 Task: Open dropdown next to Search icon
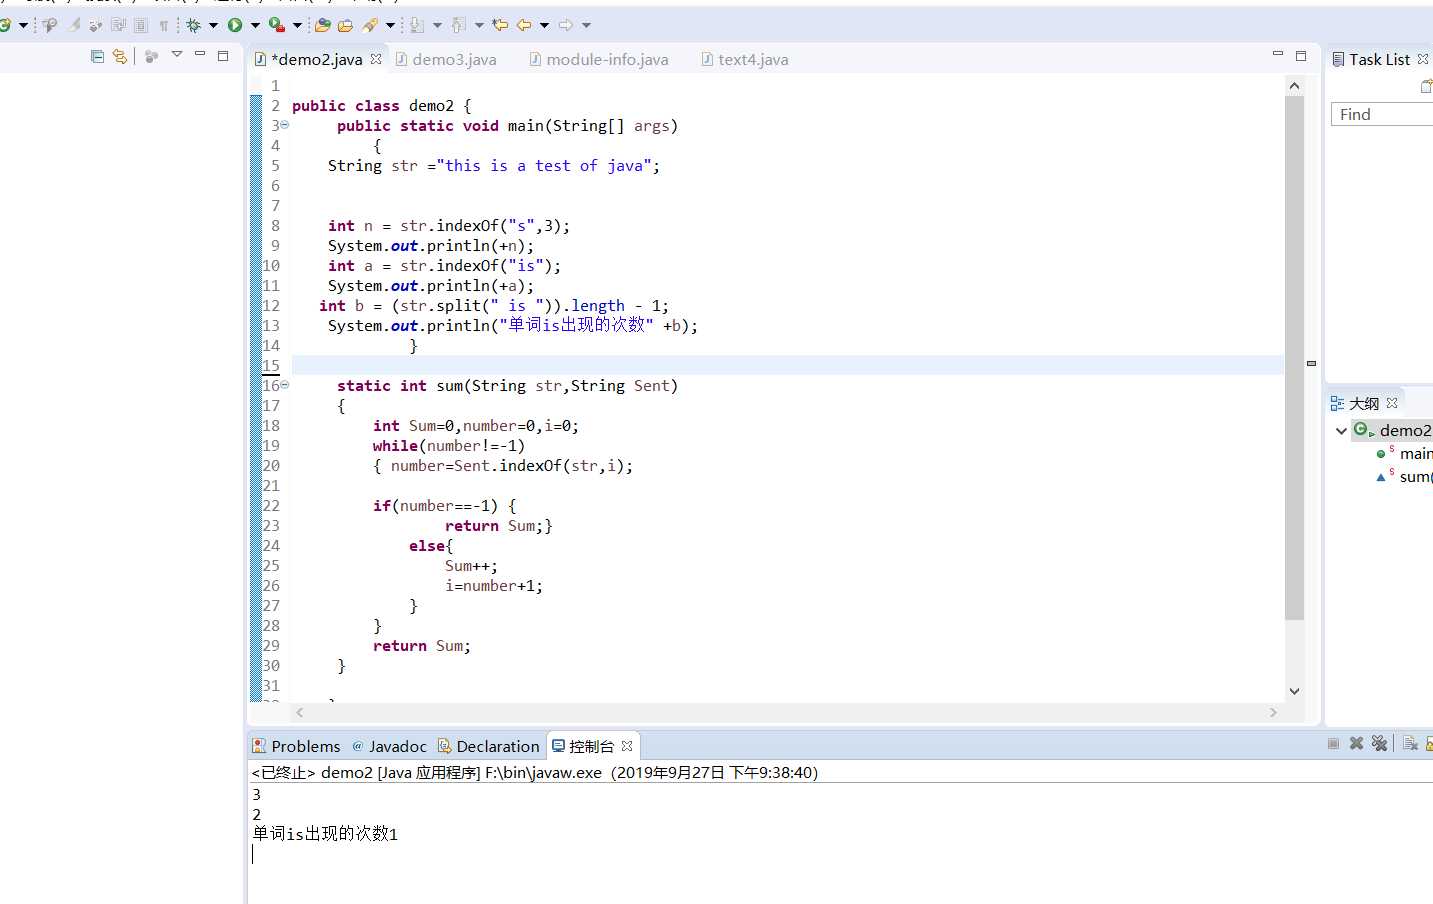[390, 25]
